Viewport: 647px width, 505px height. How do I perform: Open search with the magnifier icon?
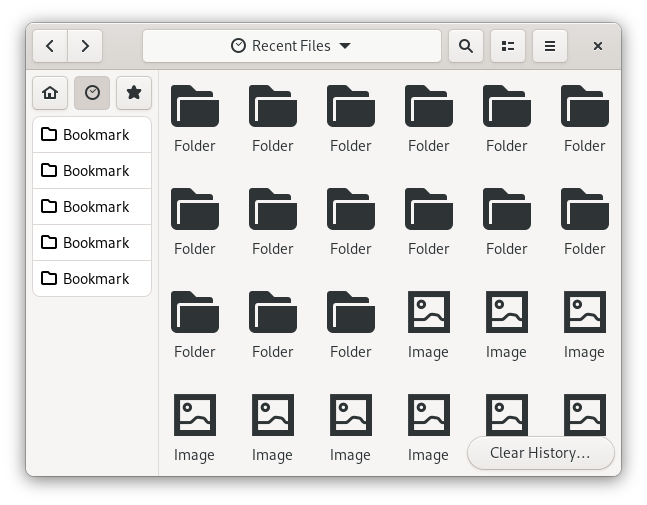(466, 46)
